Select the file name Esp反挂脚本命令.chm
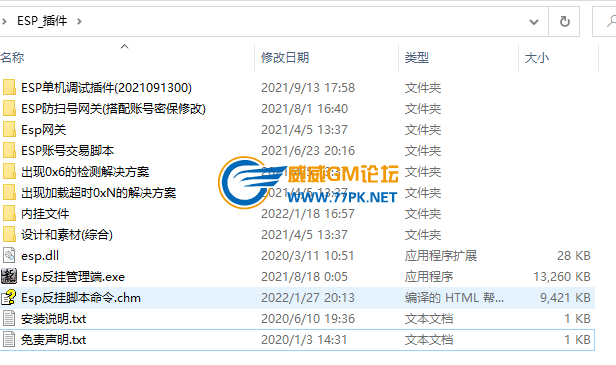The width and height of the screenshot is (616, 365). [x=81, y=297]
